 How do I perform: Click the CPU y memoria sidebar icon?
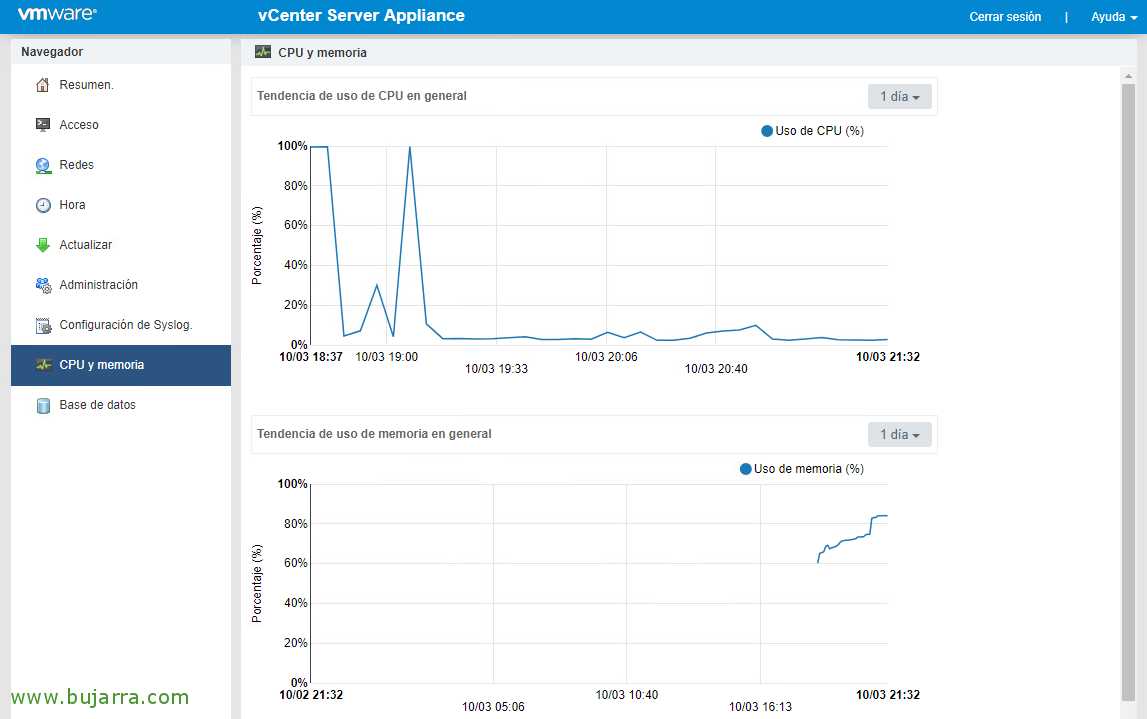click(x=43, y=365)
